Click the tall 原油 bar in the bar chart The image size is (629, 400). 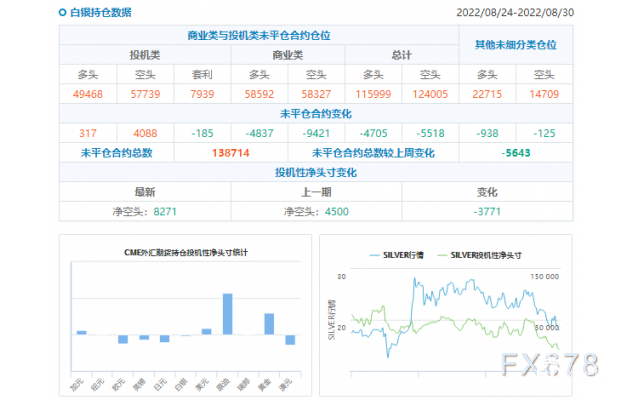[x=227, y=313]
